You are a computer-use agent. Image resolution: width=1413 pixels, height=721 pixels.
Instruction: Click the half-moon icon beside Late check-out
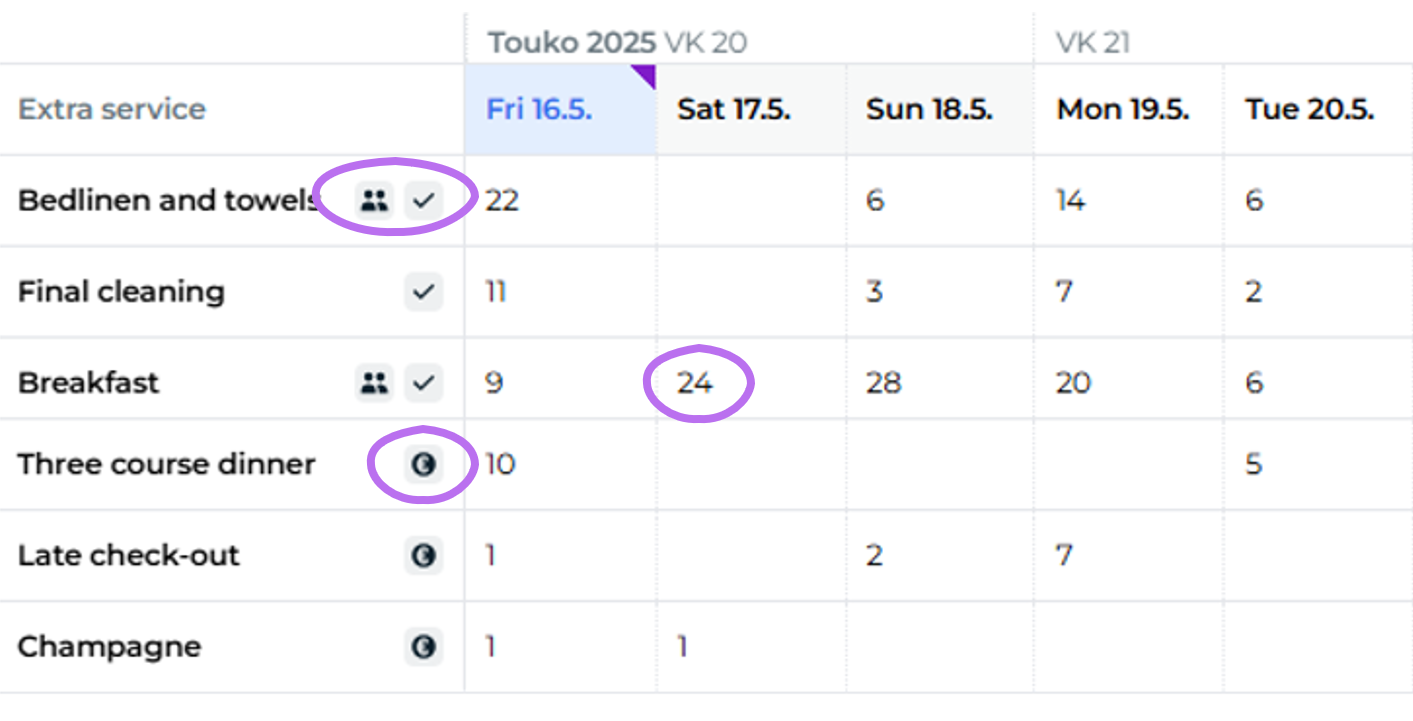424,555
